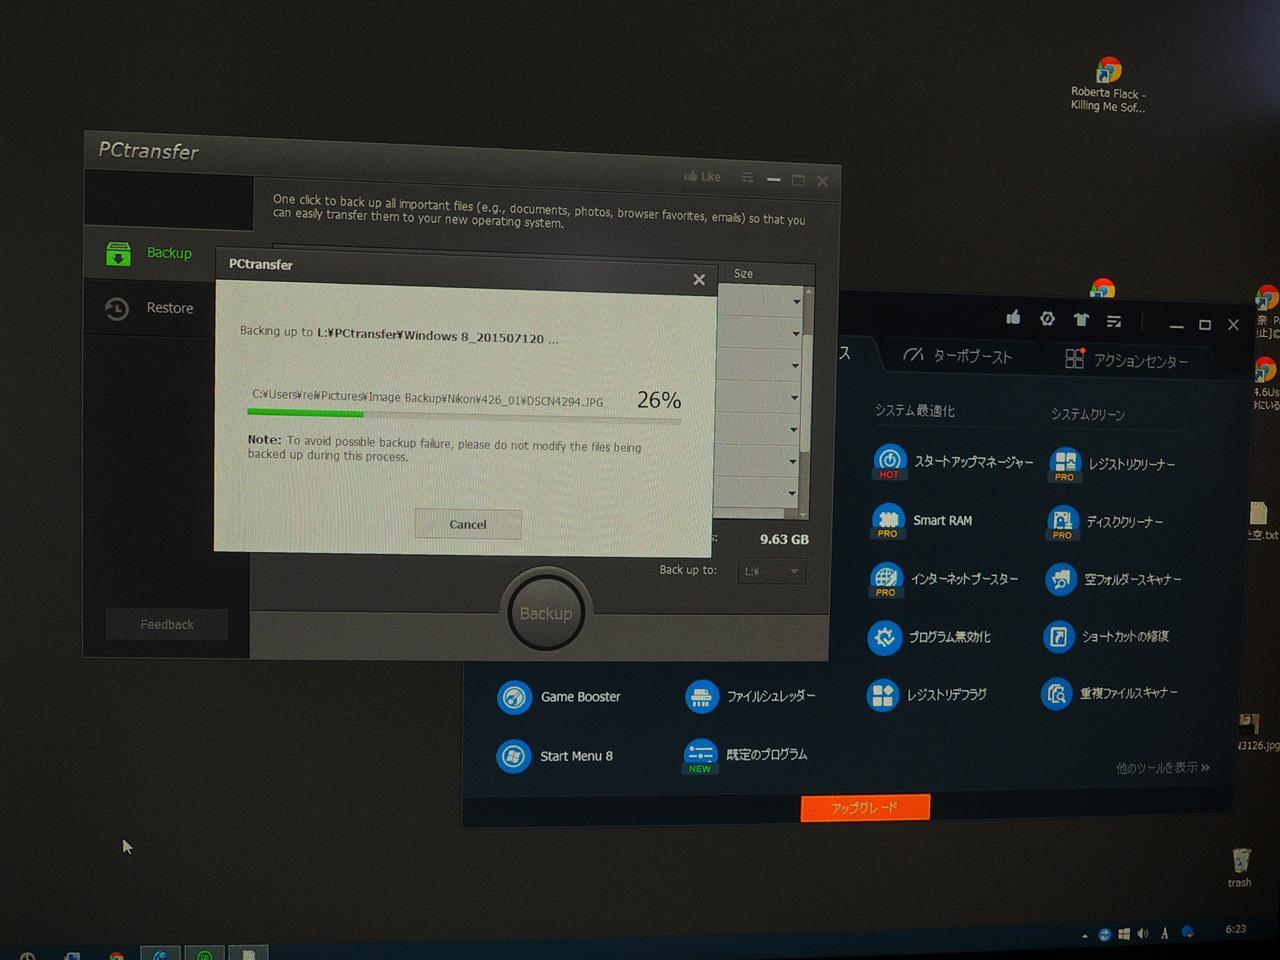Open the Back up to drive dropdown

point(771,571)
